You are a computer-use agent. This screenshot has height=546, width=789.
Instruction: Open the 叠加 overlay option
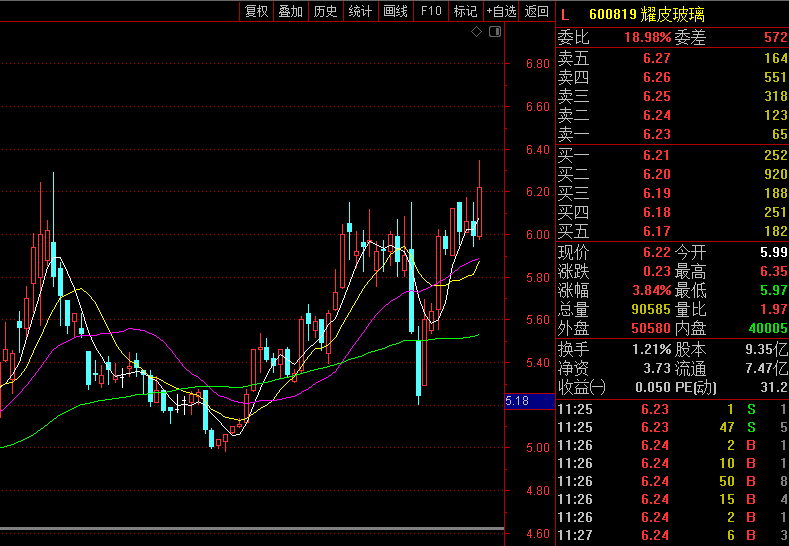[291, 11]
